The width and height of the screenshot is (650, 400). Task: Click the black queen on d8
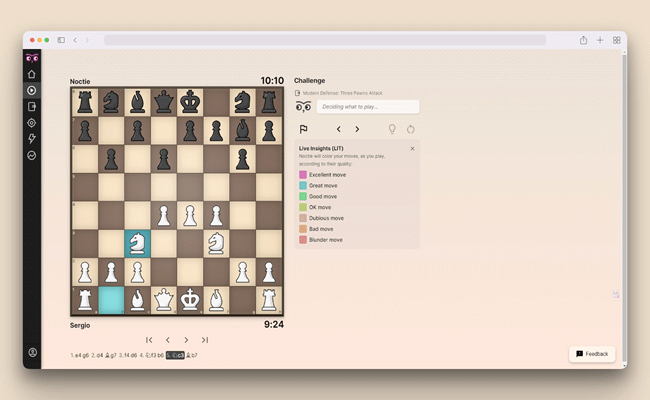click(x=163, y=102)
